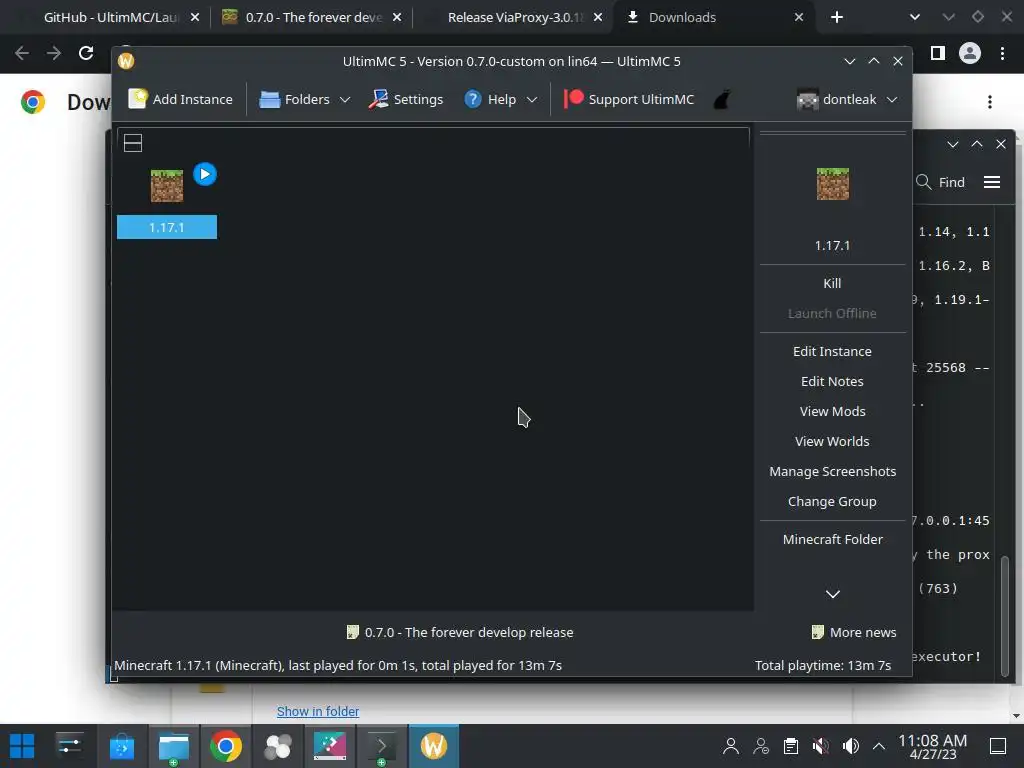Close the Release ViaProxy browser tab
Screen dimensions: 1024x768
click(x=598, y=18)
